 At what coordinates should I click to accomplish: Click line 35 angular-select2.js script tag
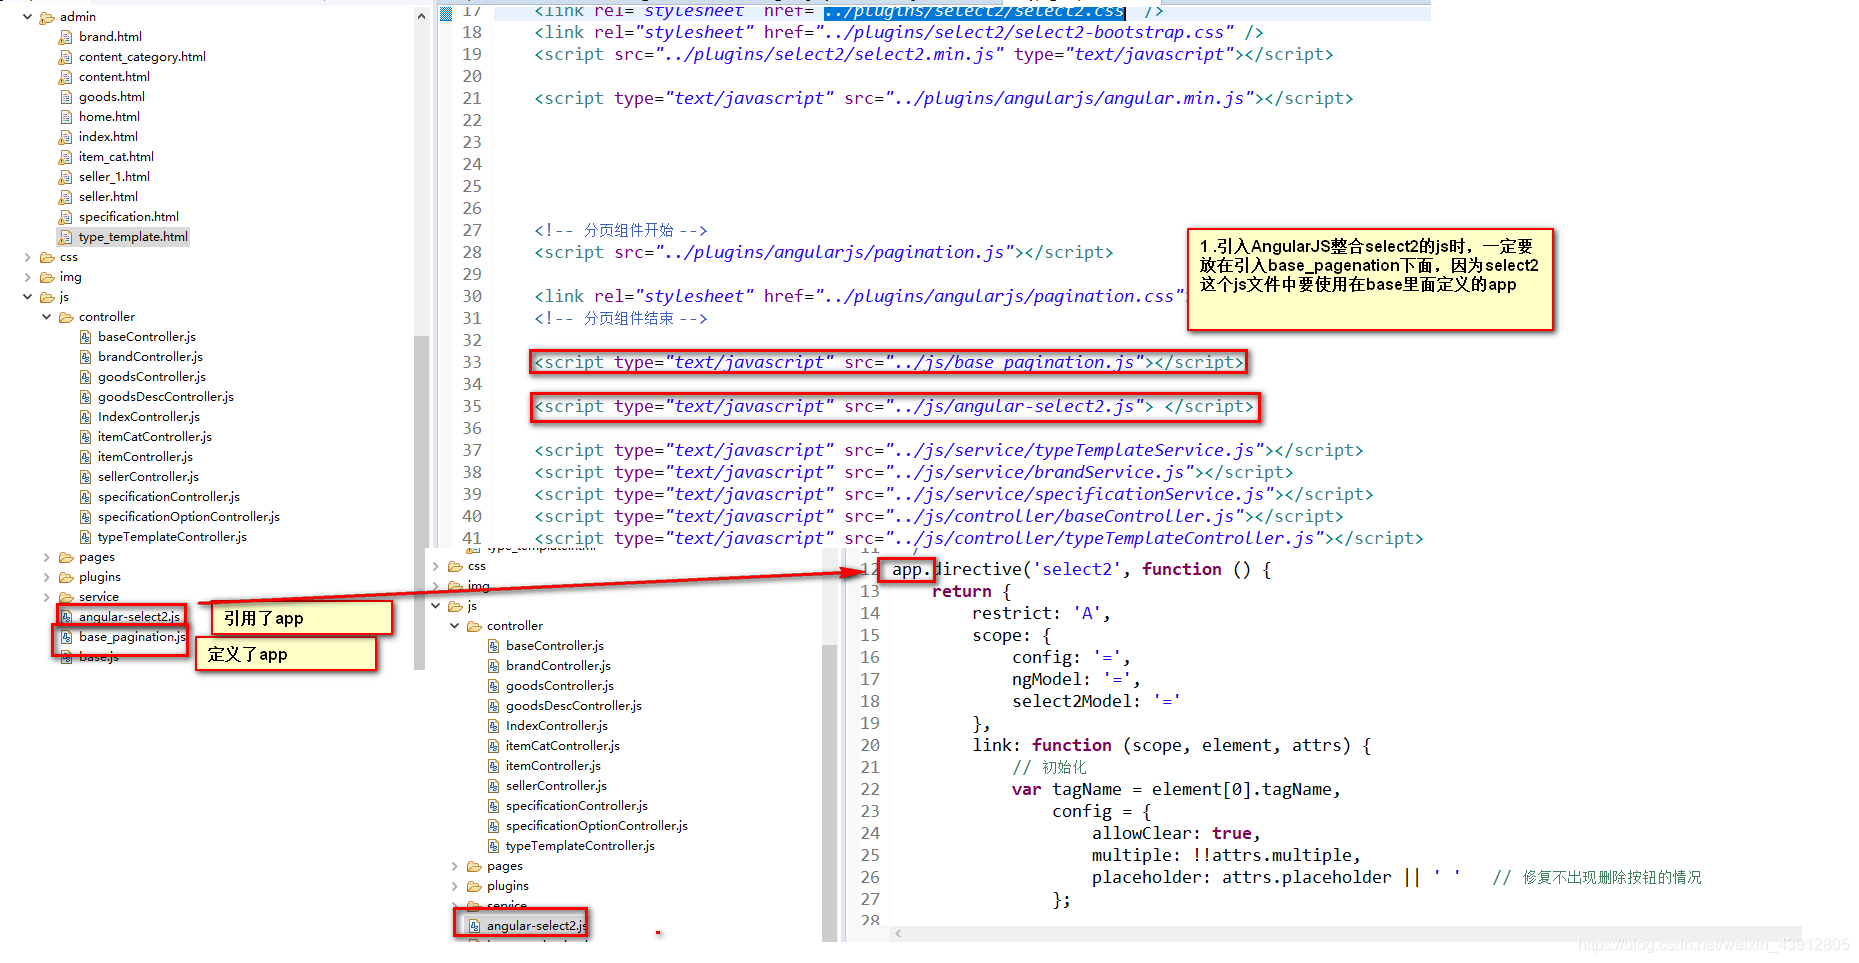(x=894, y=407)
